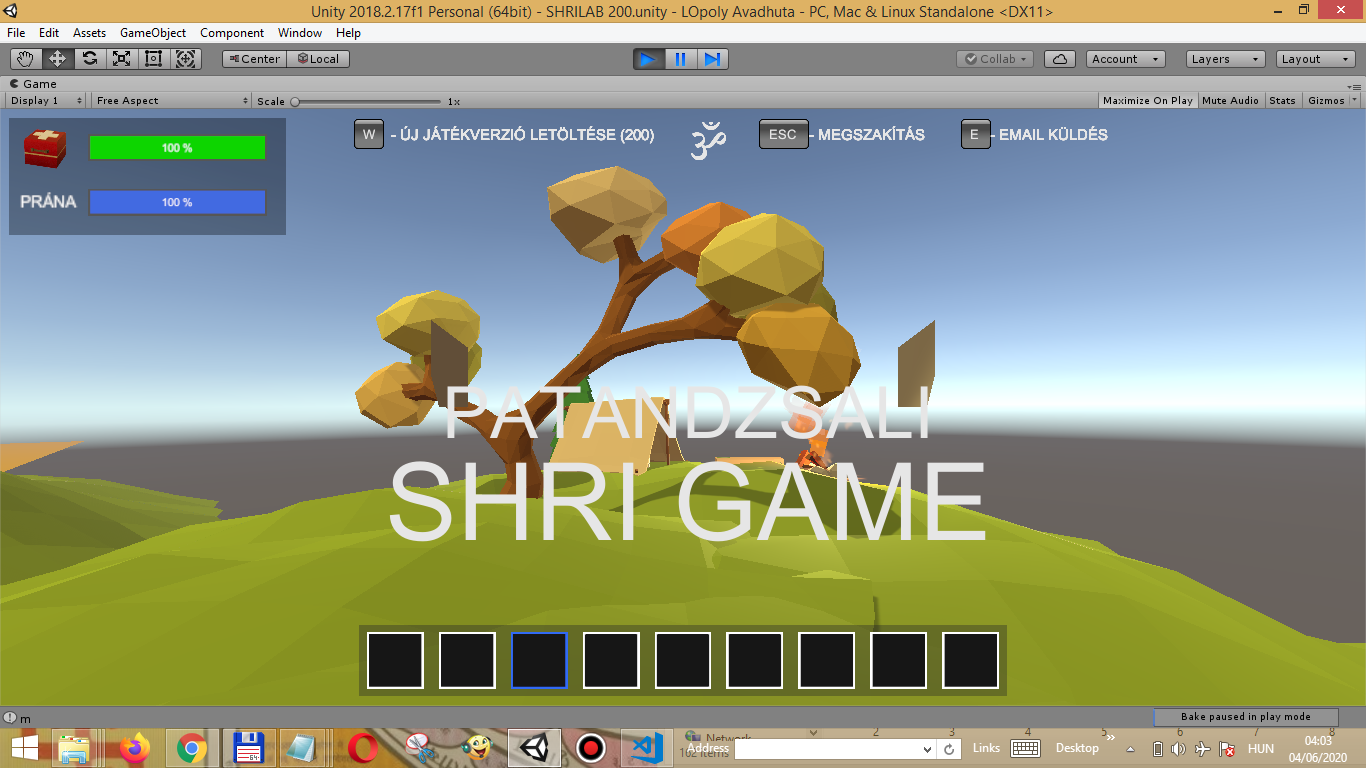The width and height of the screenshot is (1366, 768).
Task: Toggle the Stats overlay
Action: click(x=1282, y=101)
